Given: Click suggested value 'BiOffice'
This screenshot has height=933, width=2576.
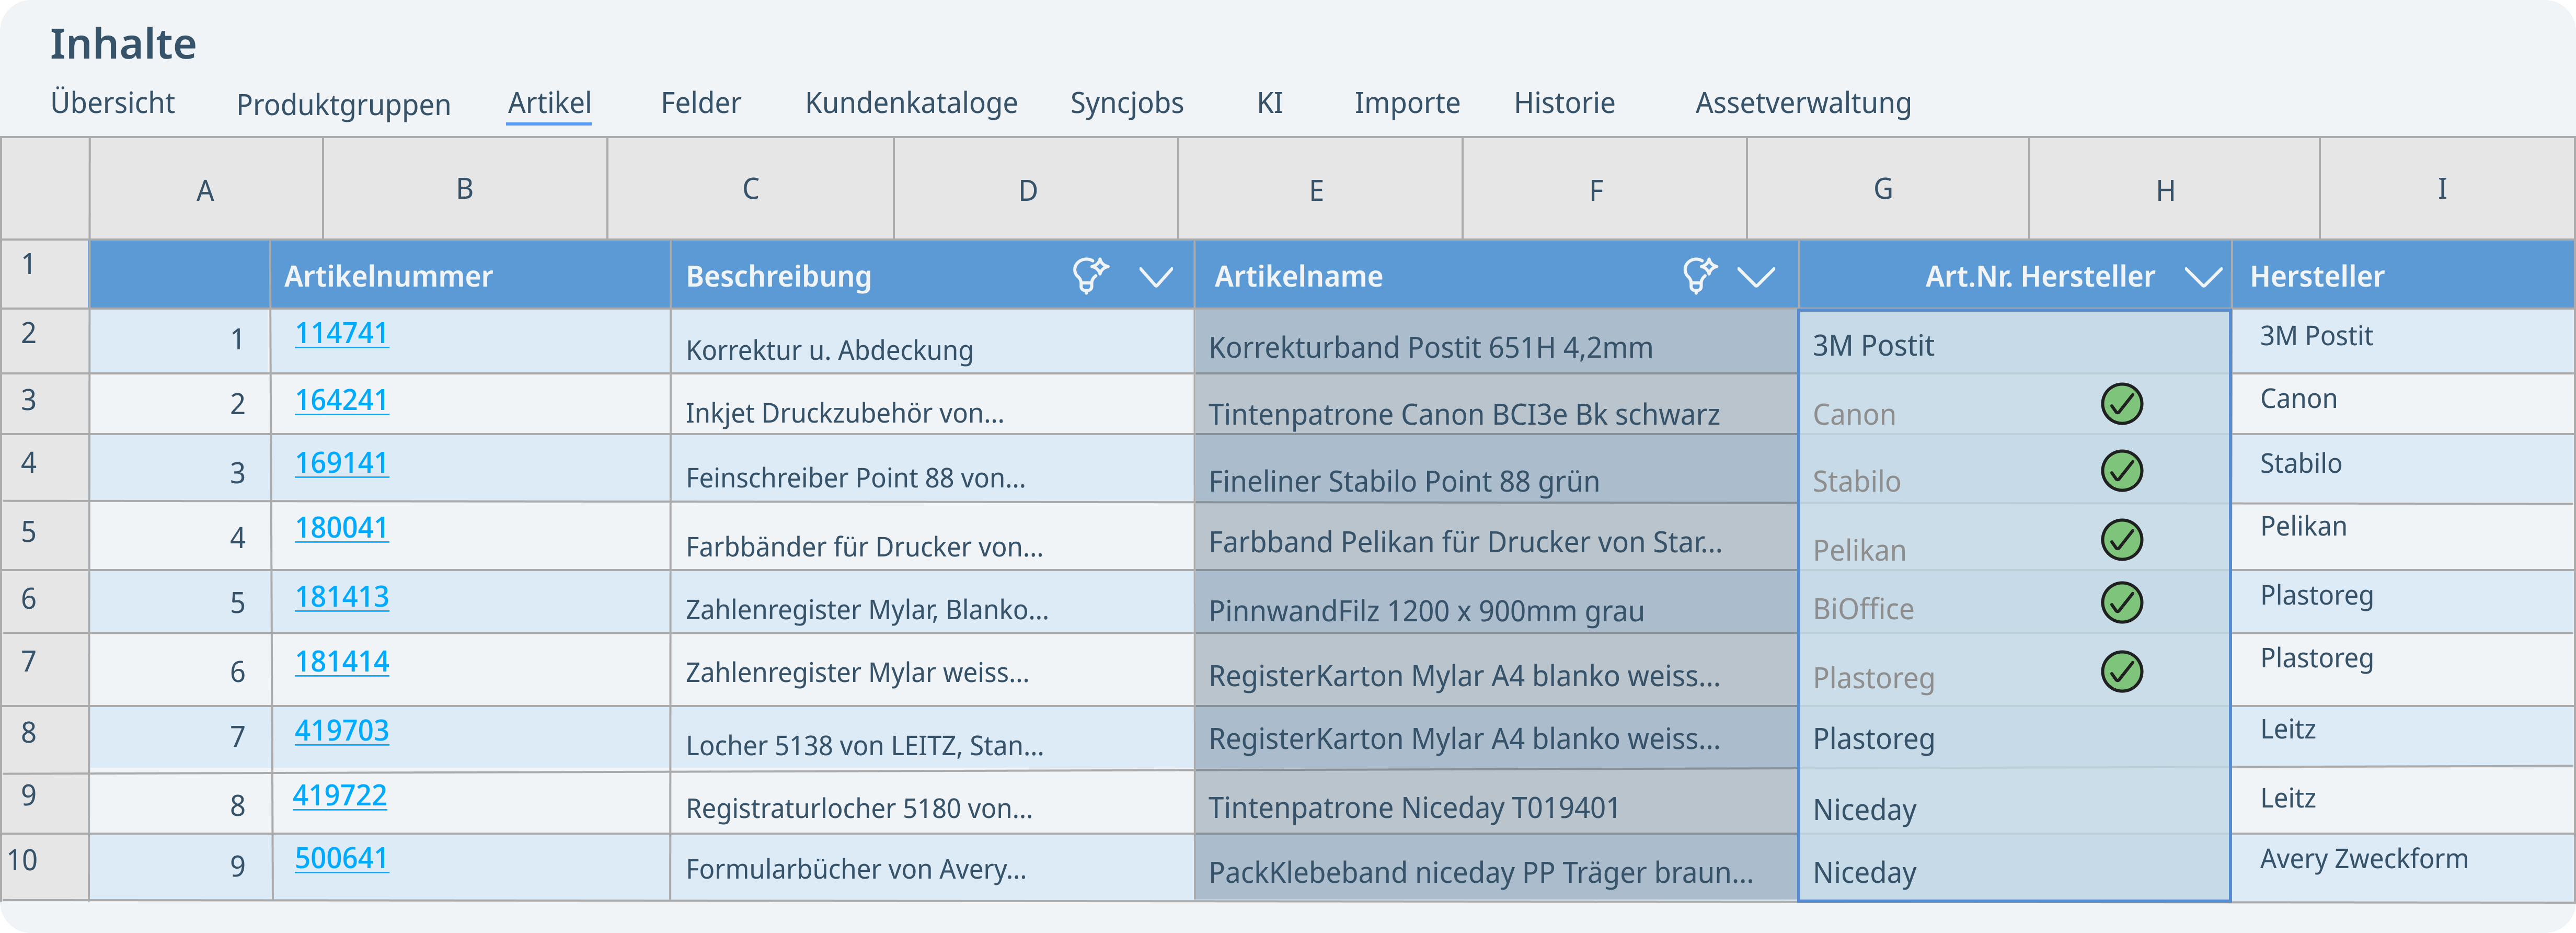Looking at the screenshot, I should click(1863, 609).
